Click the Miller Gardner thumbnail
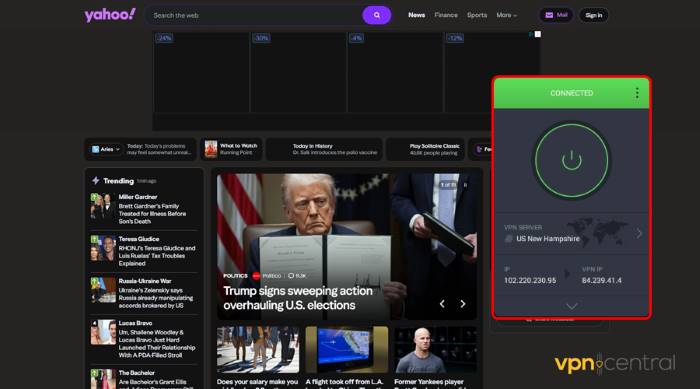The height and width of the screenshot is (389, 700). [103, 206]
